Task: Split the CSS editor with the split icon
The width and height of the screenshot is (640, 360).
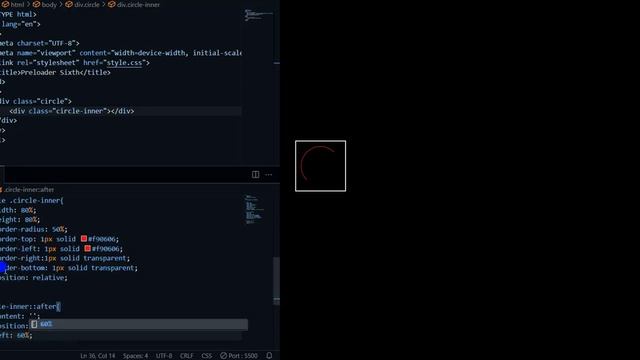Action: tap(256, 175)
